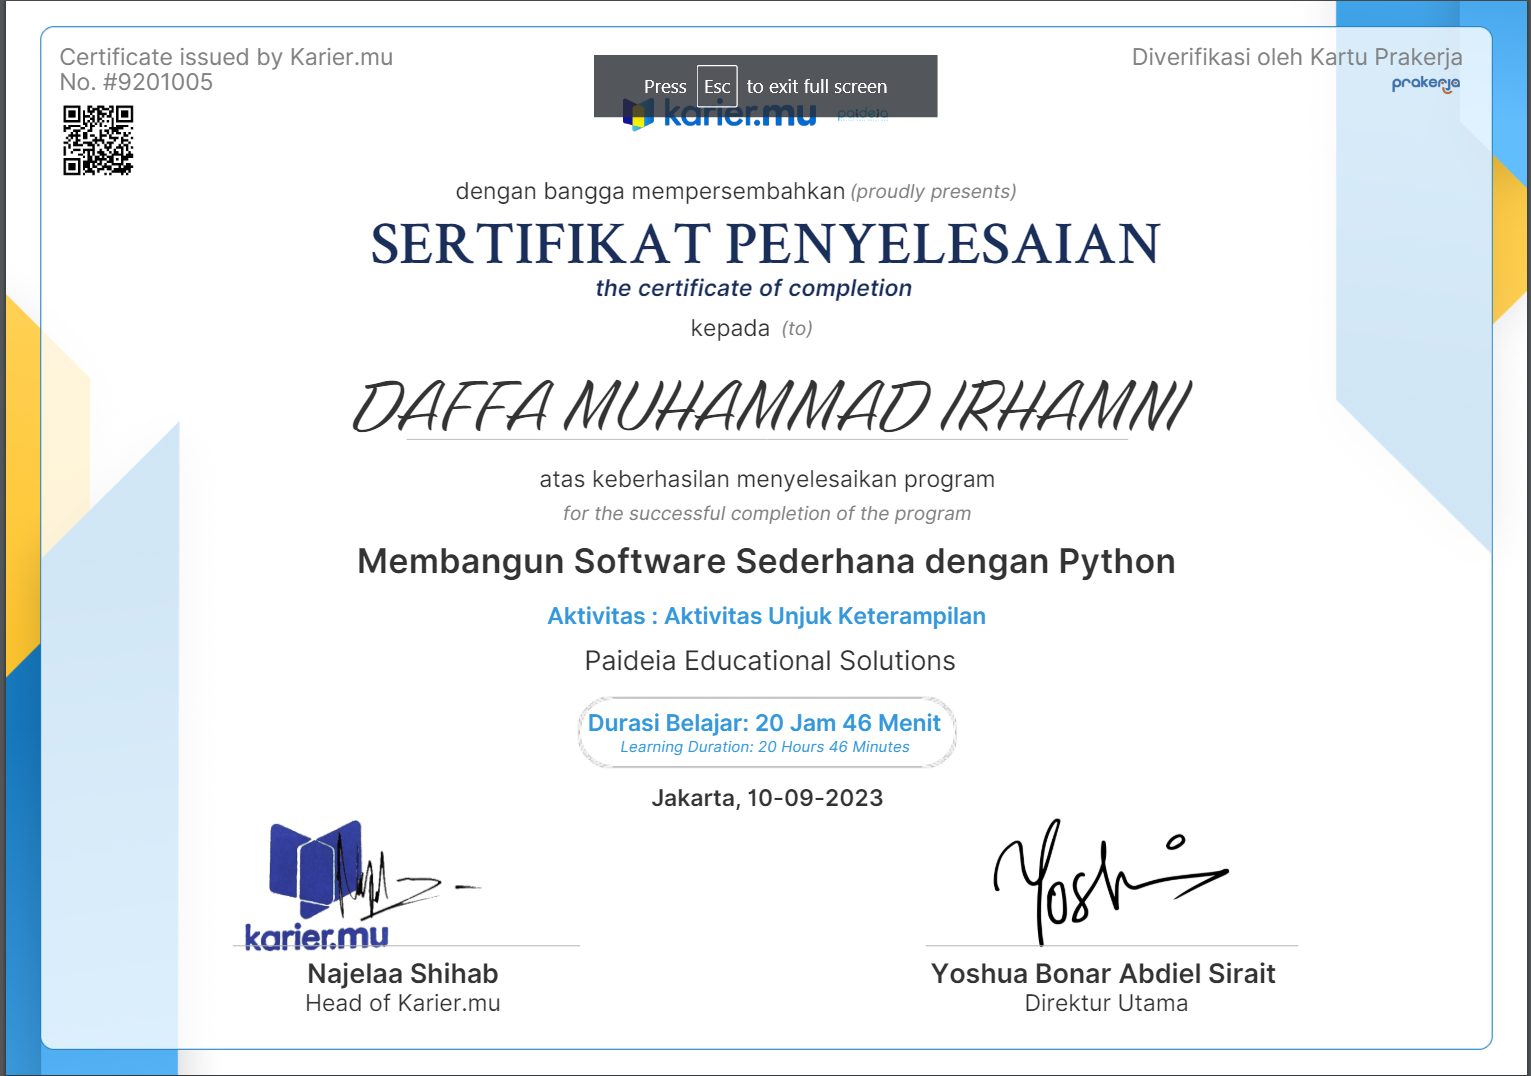The image size is (1531, 1076).
Task: Click 'Yoshua Bonar Abdiel Sirait' name
Action: (1103, 974)
